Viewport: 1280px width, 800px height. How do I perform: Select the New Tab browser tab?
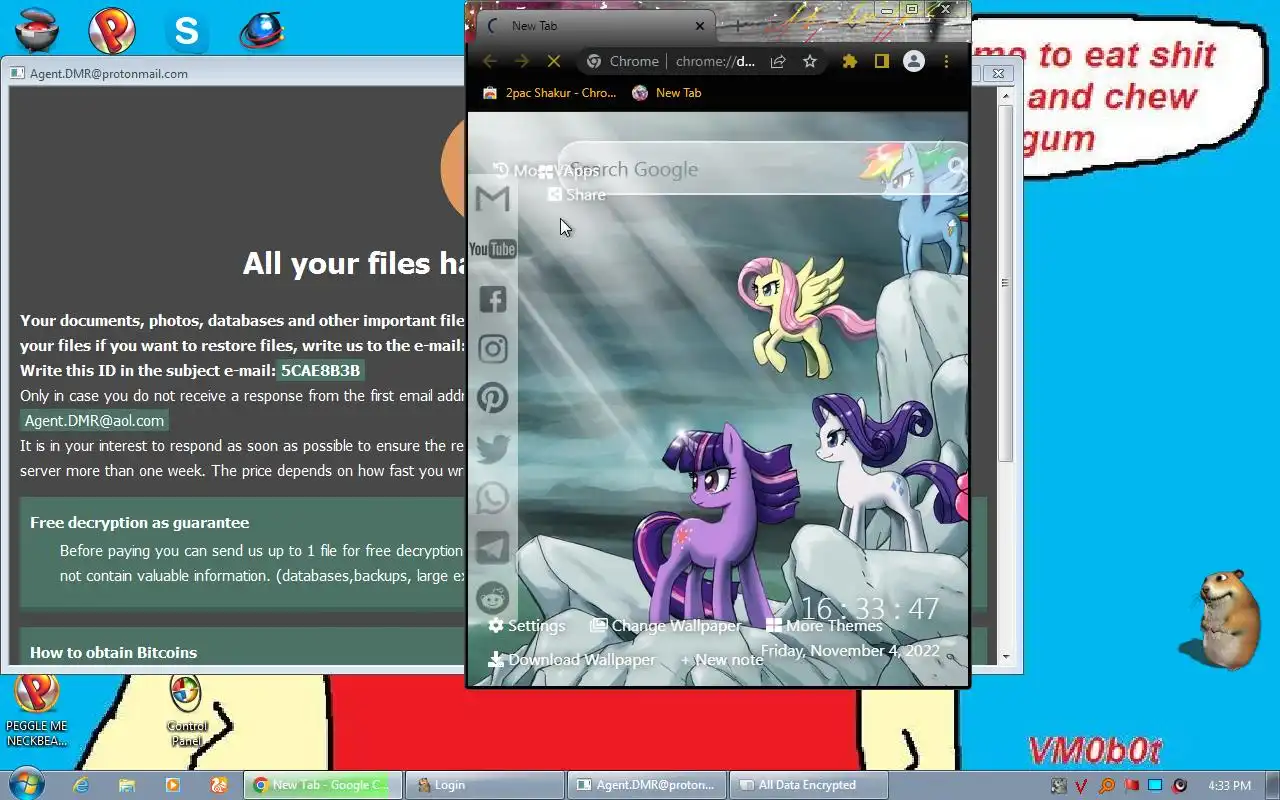[x=595, y=26]
